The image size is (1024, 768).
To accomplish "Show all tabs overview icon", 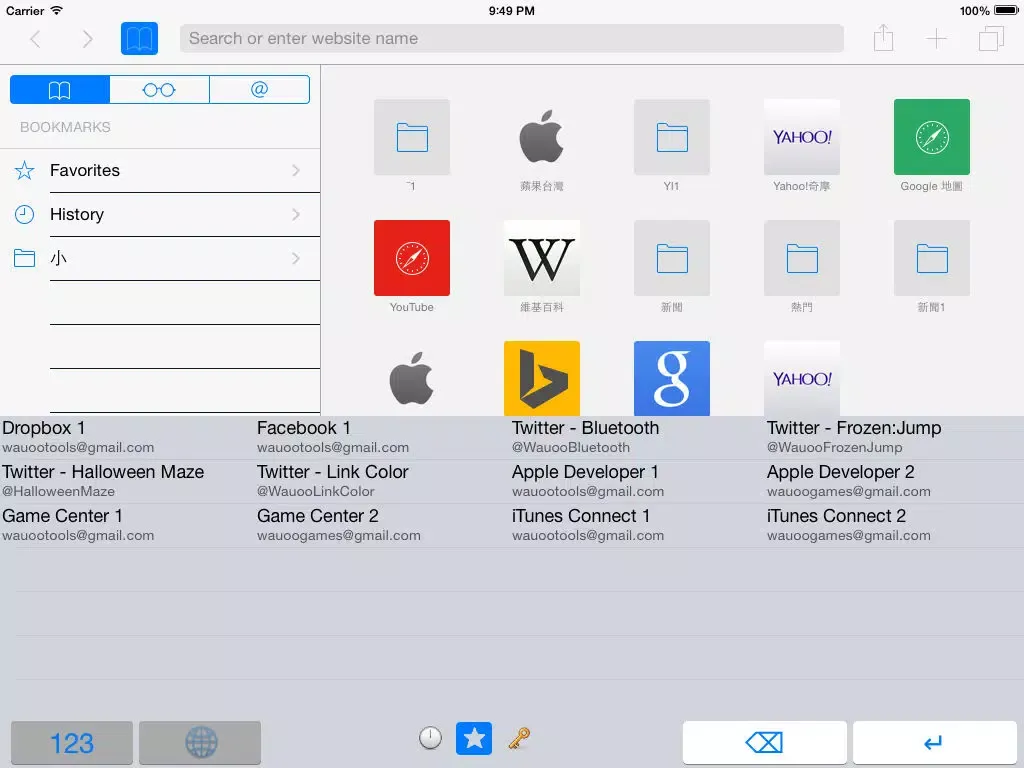I will point(991,39).
